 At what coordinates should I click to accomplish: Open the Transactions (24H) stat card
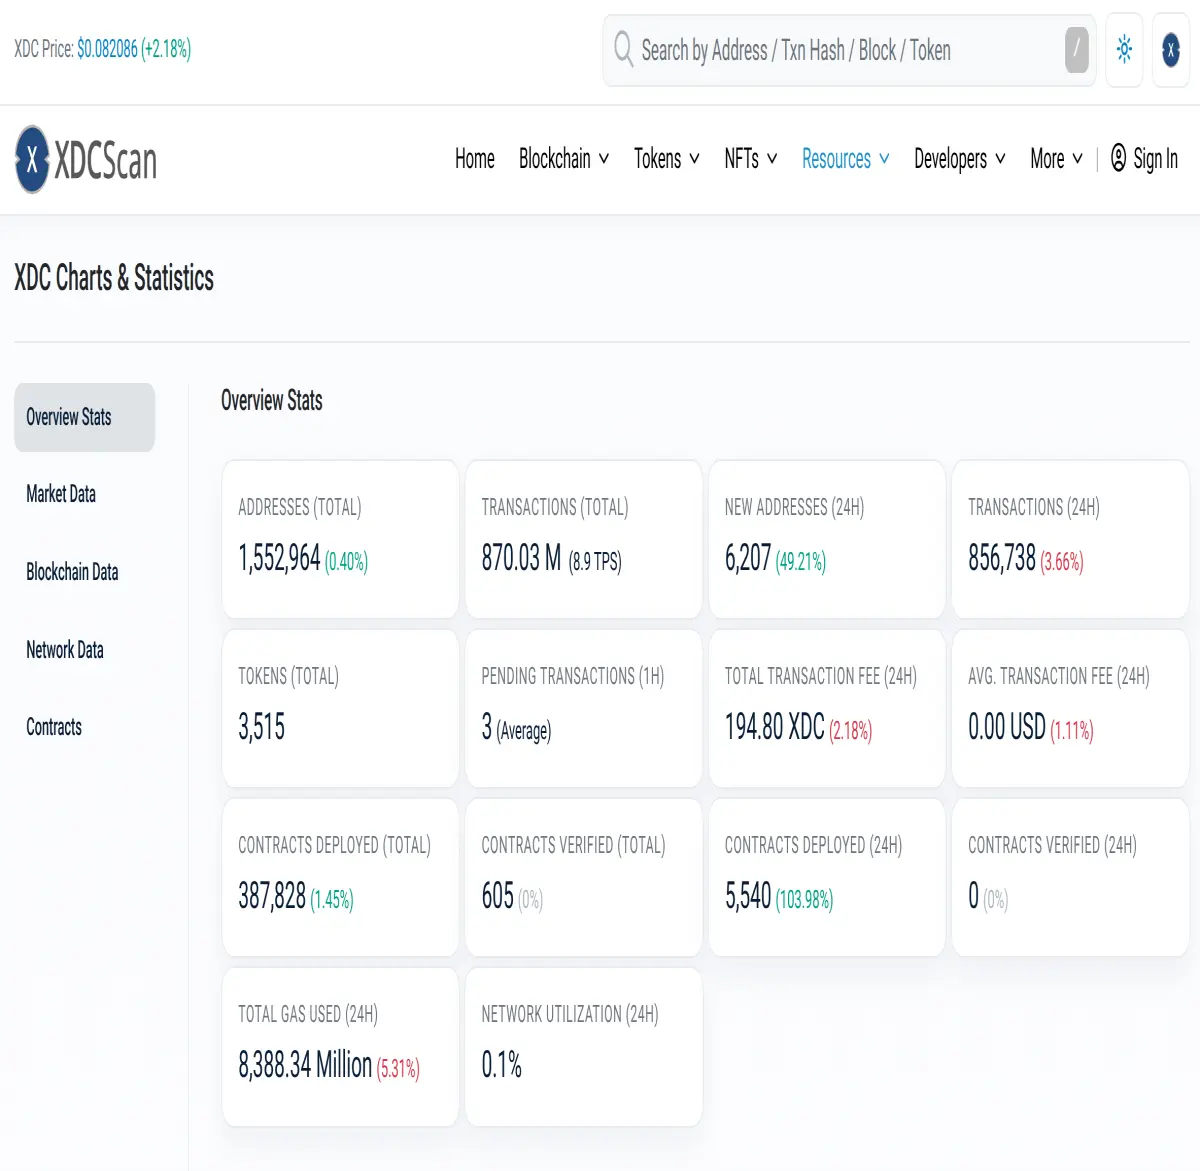1070,539
